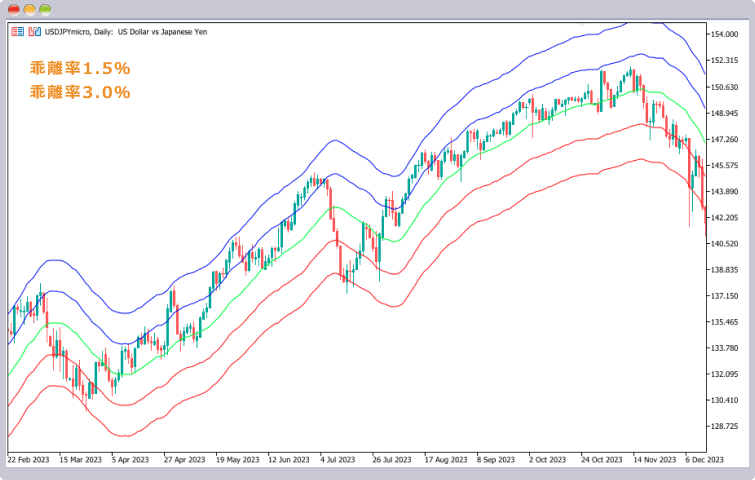Viewport: 755px width, 480px height.
Task: Click the red close window button
Action: (14, 9)
